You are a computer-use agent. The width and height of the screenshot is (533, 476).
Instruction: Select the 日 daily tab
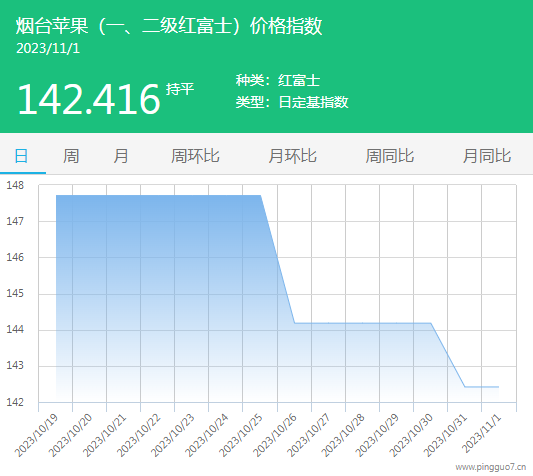coord(21,156)
